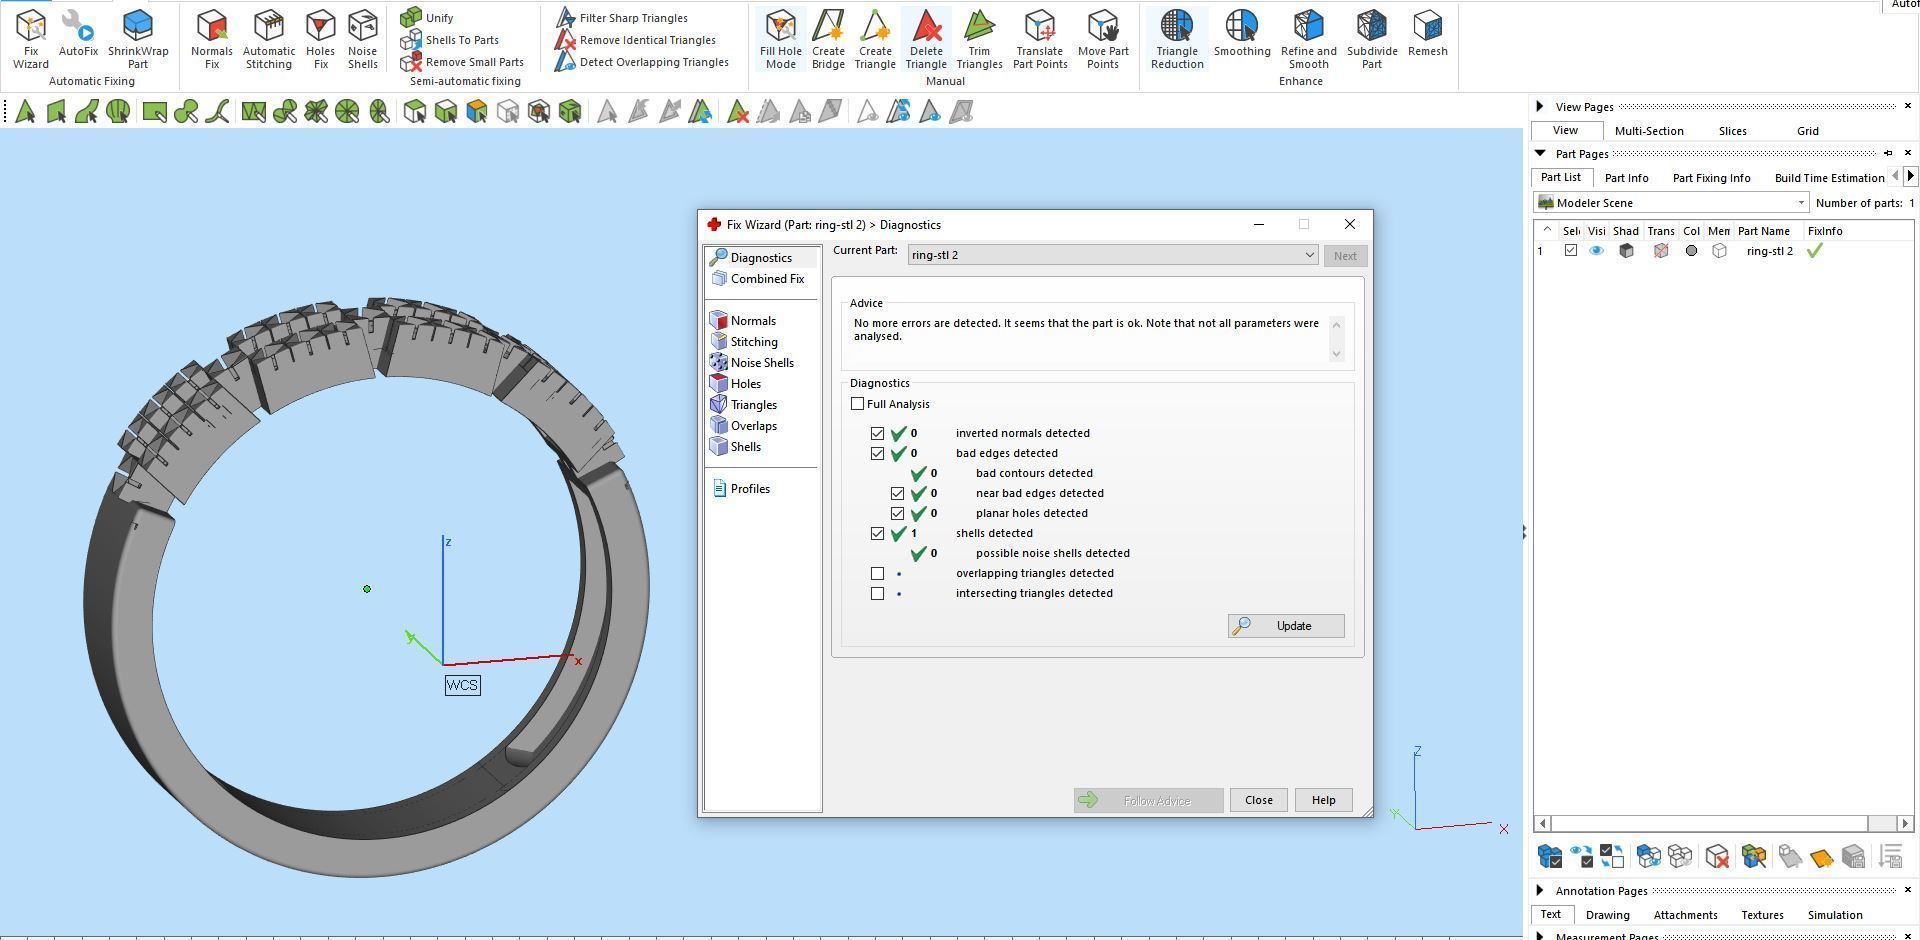Run Subdivide Part
Image resolution: width=1920 pixels, height=940 pixels.
[1372, 40]
